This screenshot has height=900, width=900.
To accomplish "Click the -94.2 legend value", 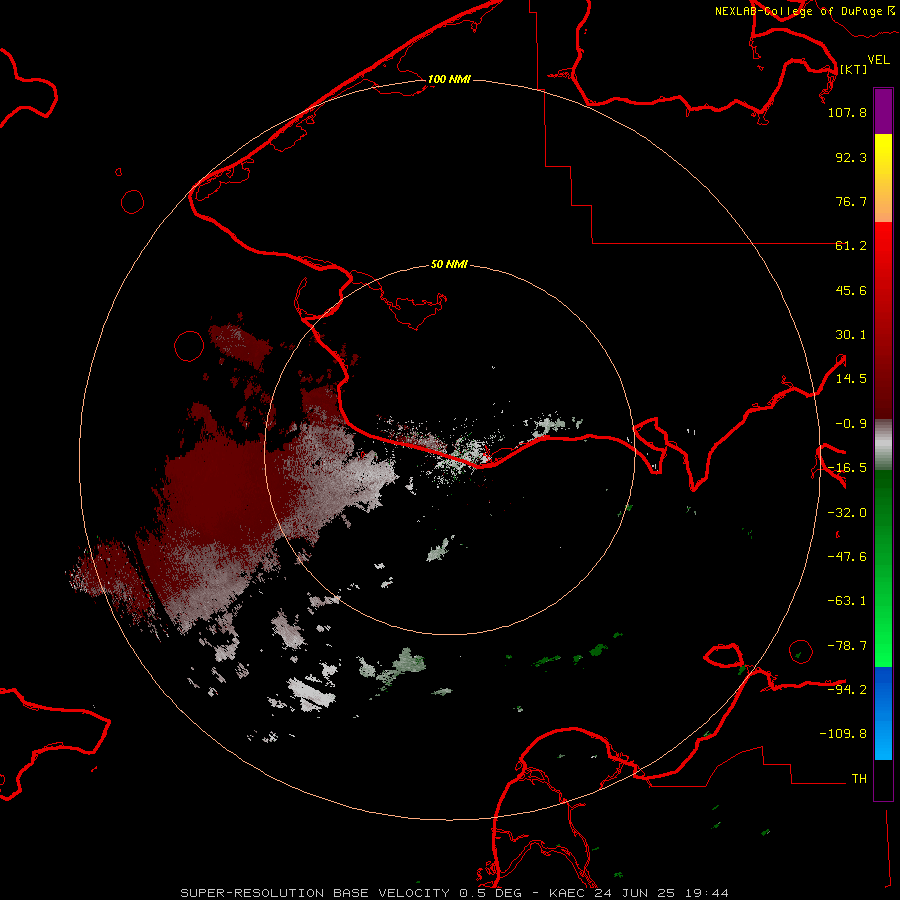I will (847, 689).
